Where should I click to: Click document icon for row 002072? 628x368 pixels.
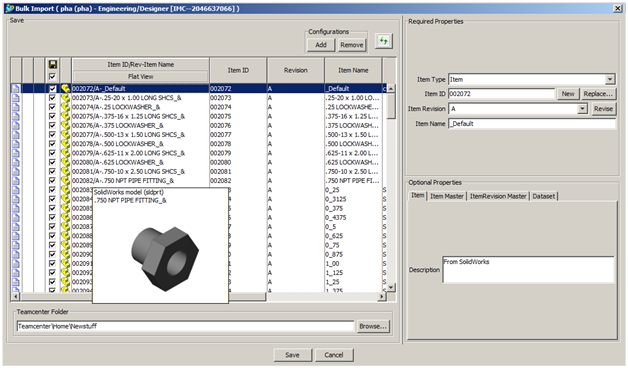(16, 88)
